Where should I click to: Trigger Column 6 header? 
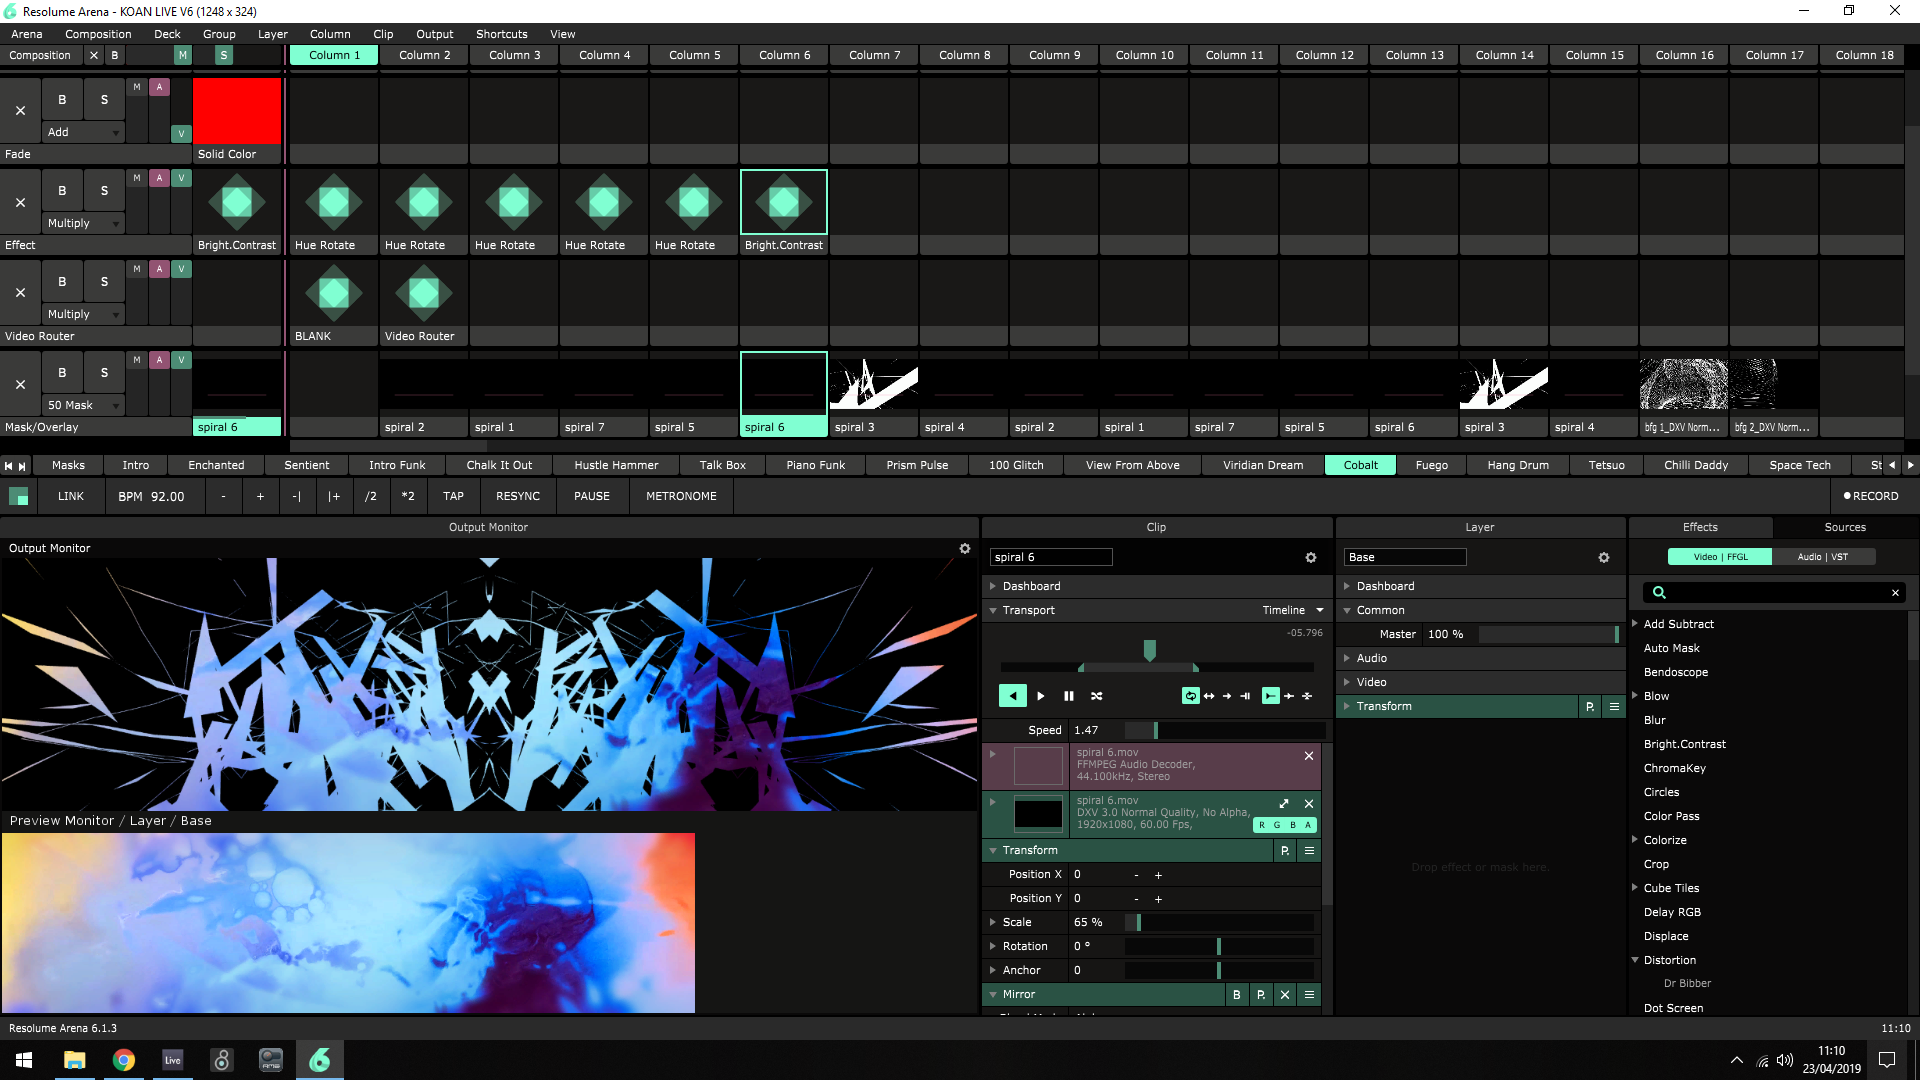[784, 55]
